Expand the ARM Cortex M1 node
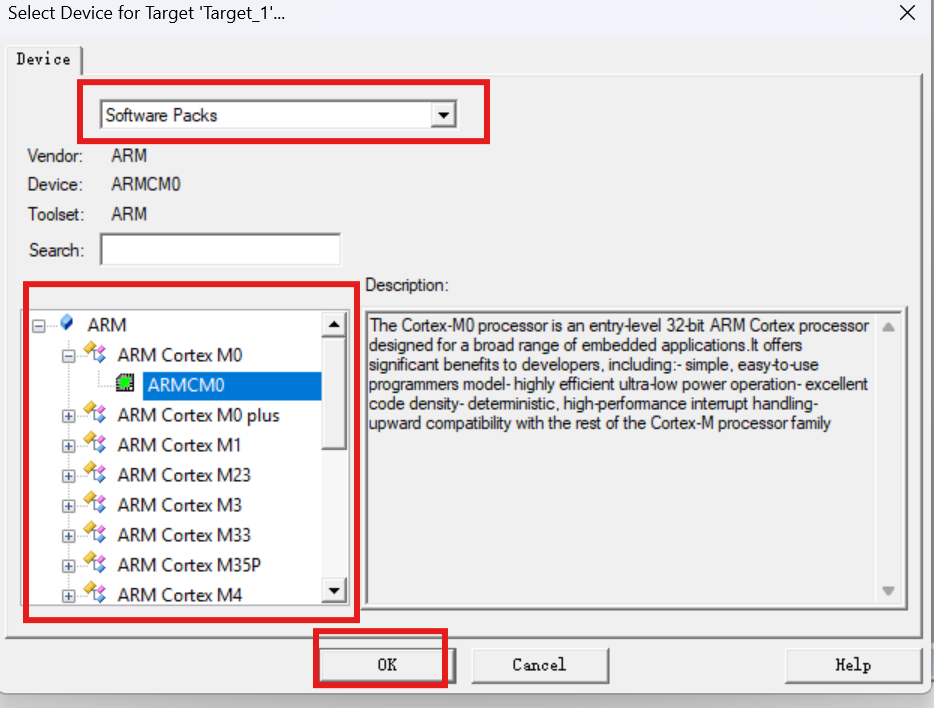 tap(69, 446)
